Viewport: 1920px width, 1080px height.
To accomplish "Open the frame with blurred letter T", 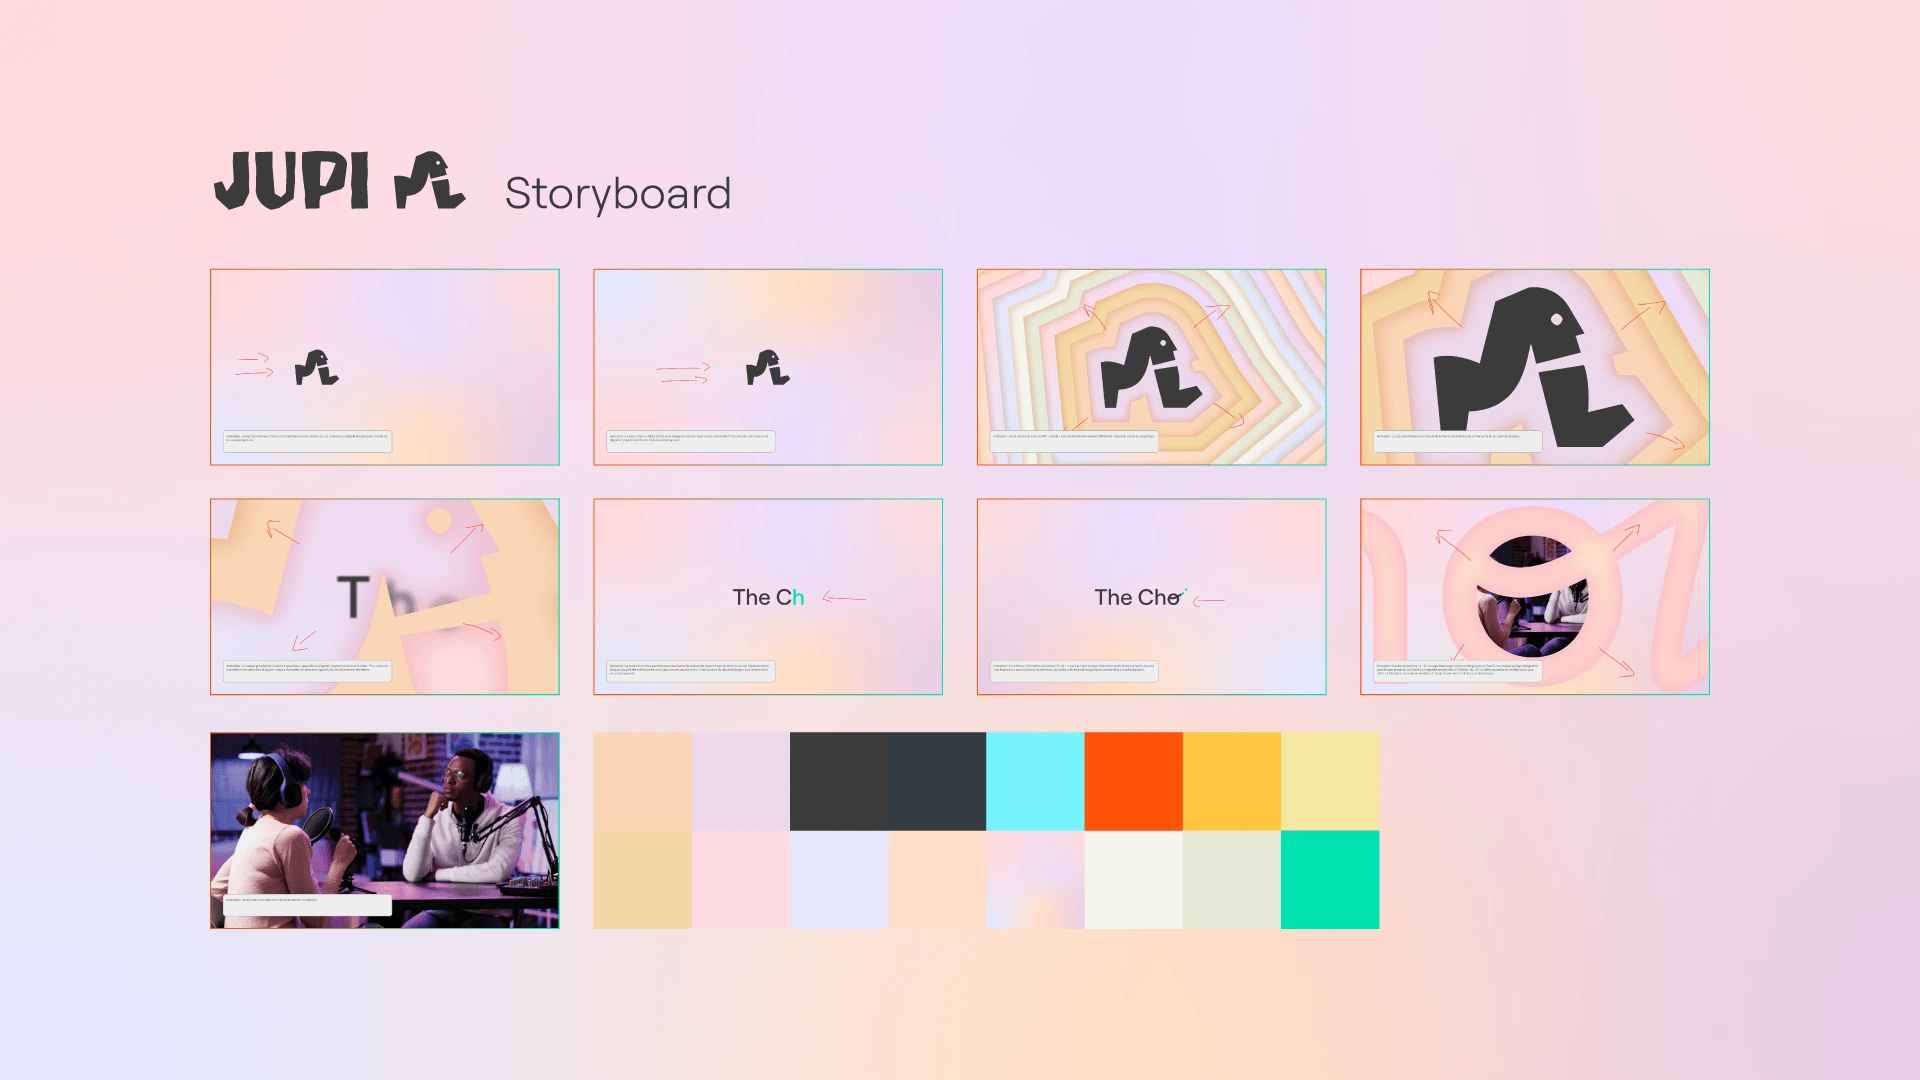I will click(x=385, y=597).
